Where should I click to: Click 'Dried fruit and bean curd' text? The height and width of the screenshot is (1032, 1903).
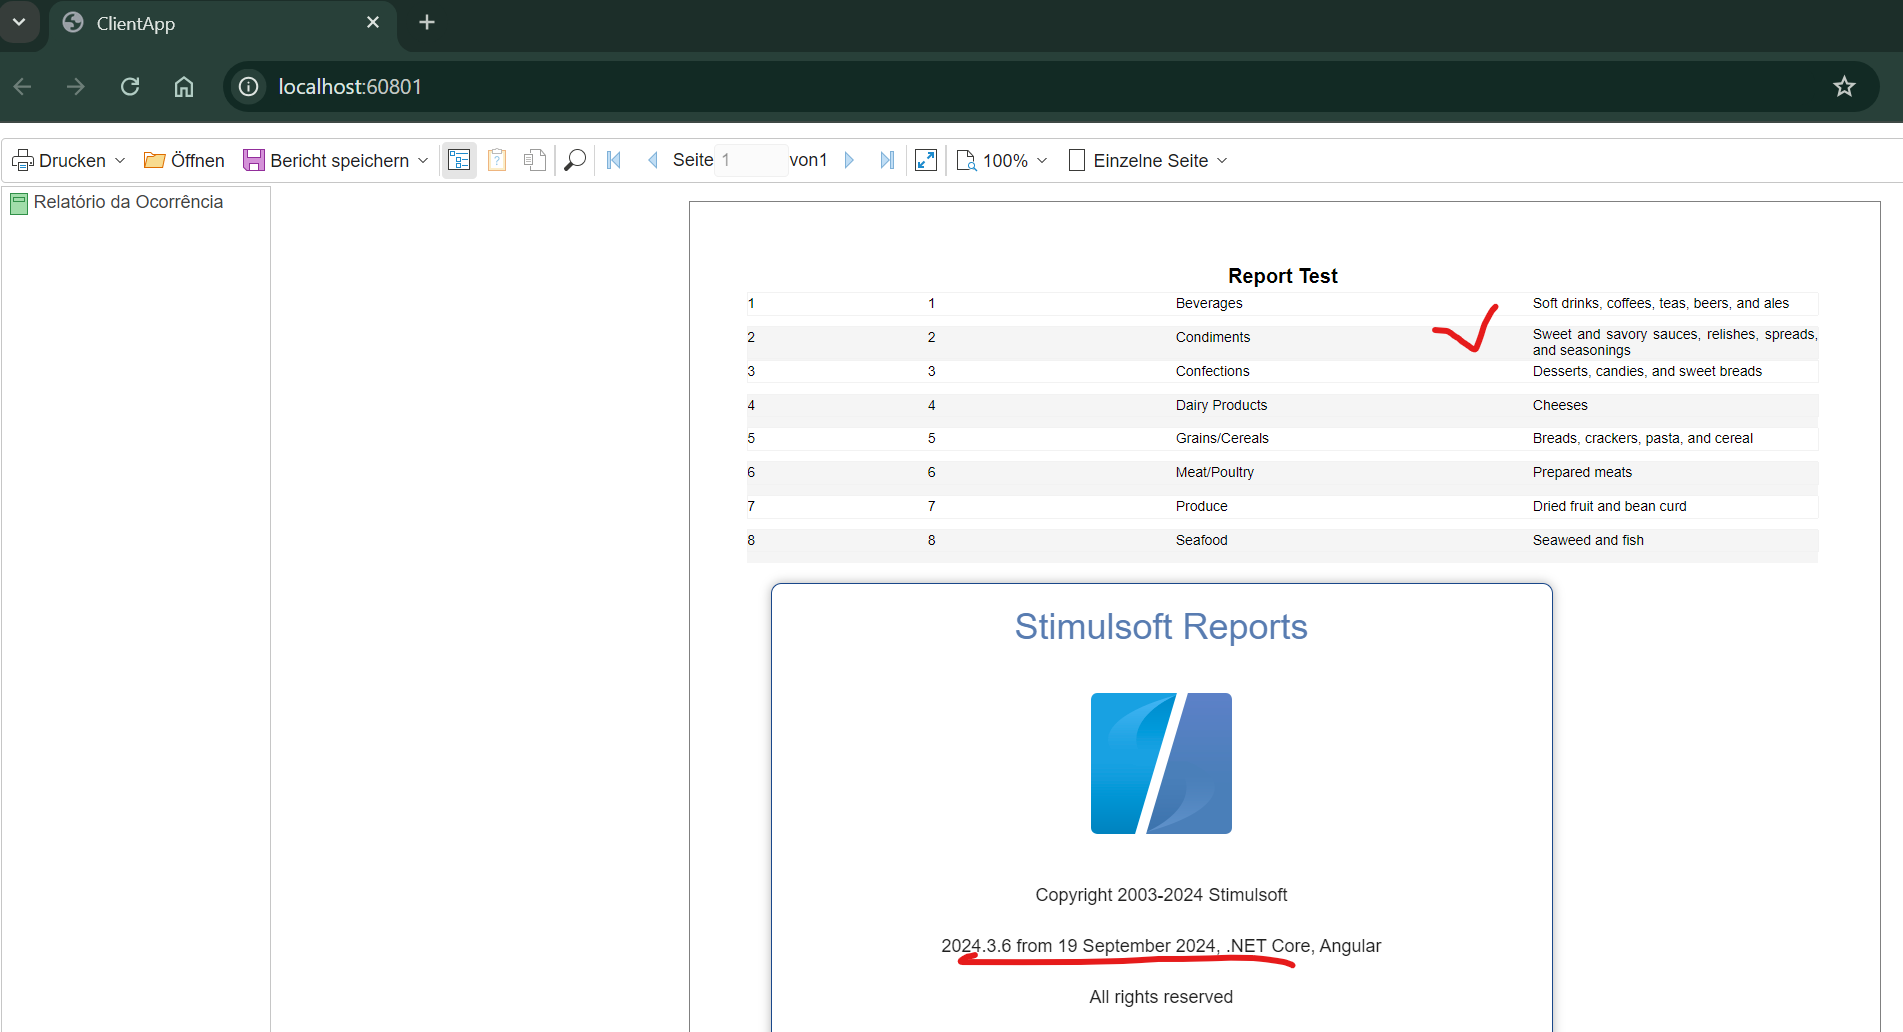coord(1609,506)
